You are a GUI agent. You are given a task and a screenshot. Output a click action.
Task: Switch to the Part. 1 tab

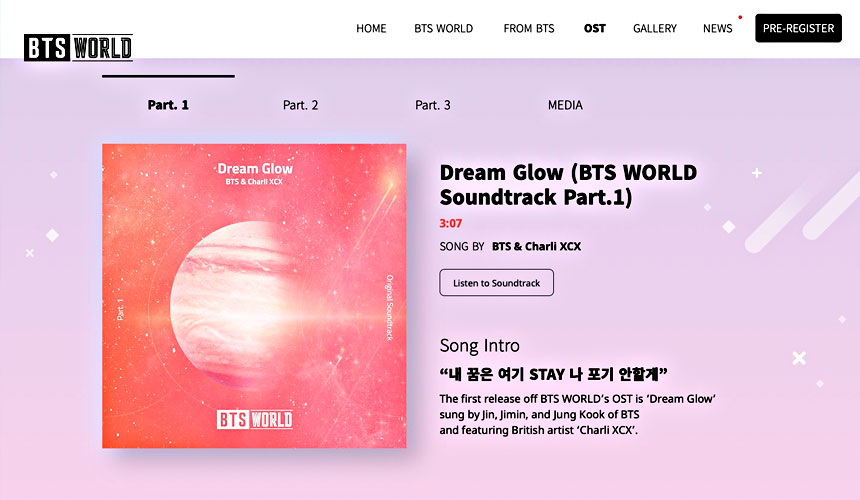(x=168, y=105)
